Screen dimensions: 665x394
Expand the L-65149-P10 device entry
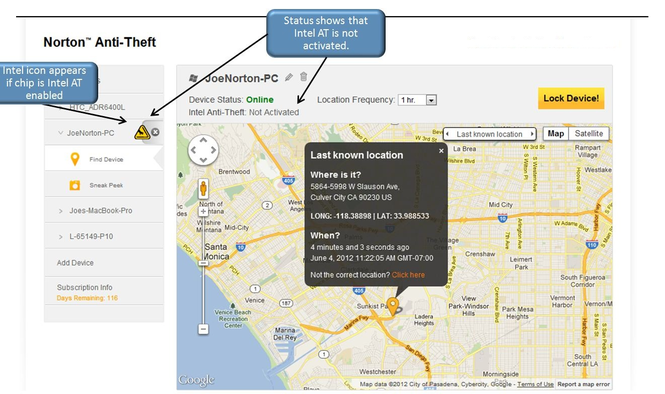(x=60, y=237)
